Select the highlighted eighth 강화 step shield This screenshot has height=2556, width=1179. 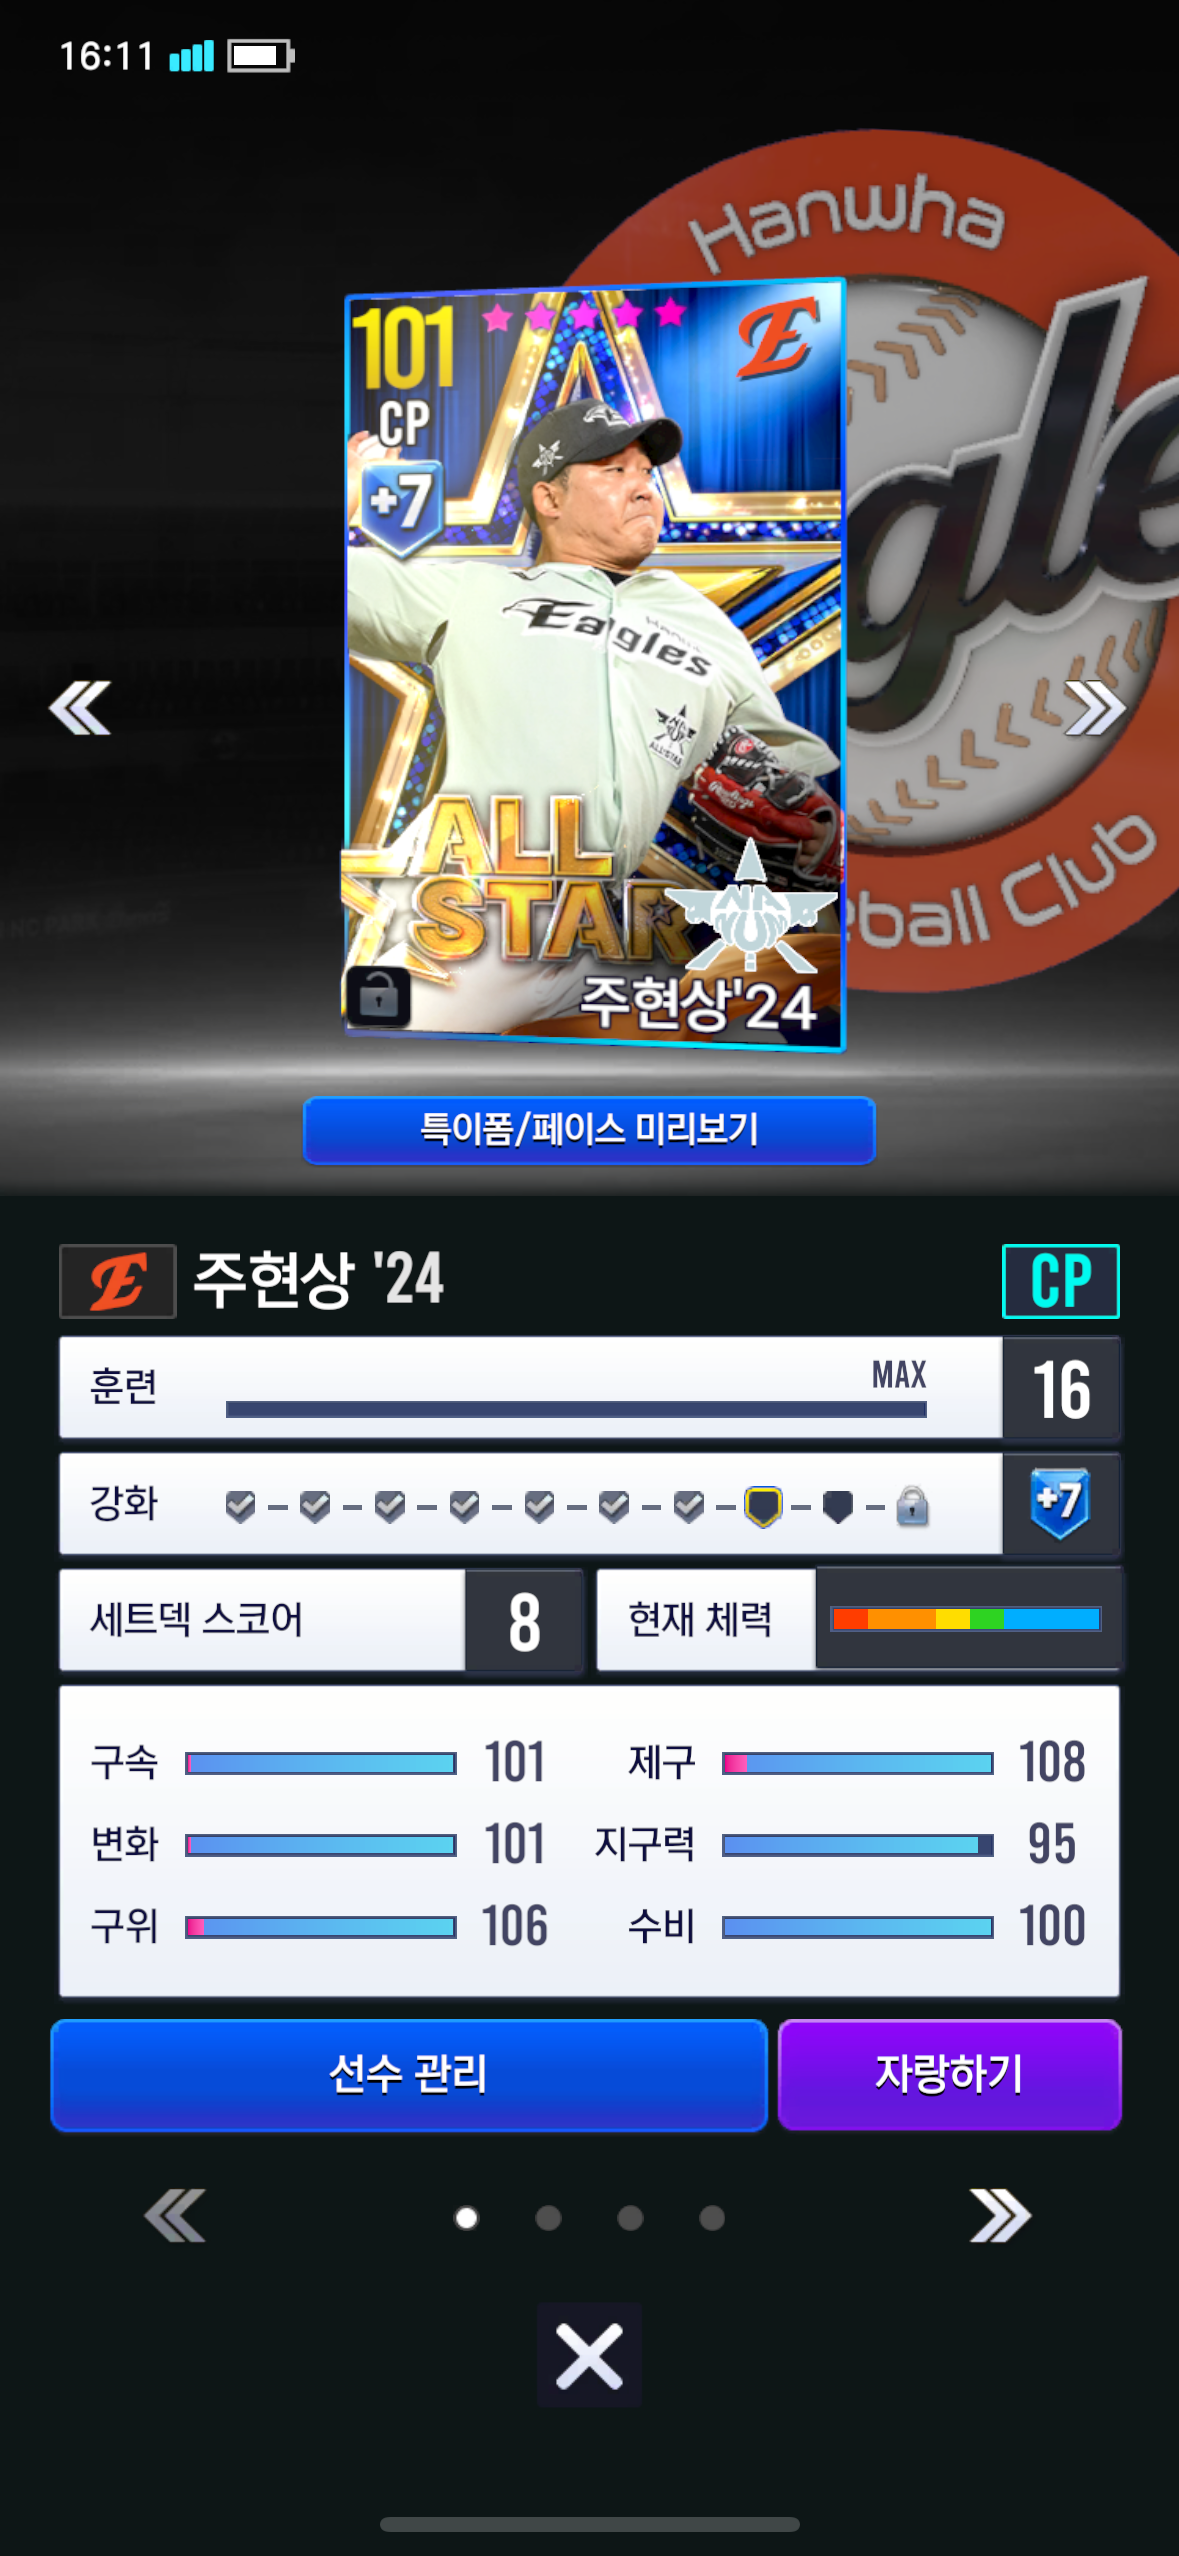tap(763, 1505)
